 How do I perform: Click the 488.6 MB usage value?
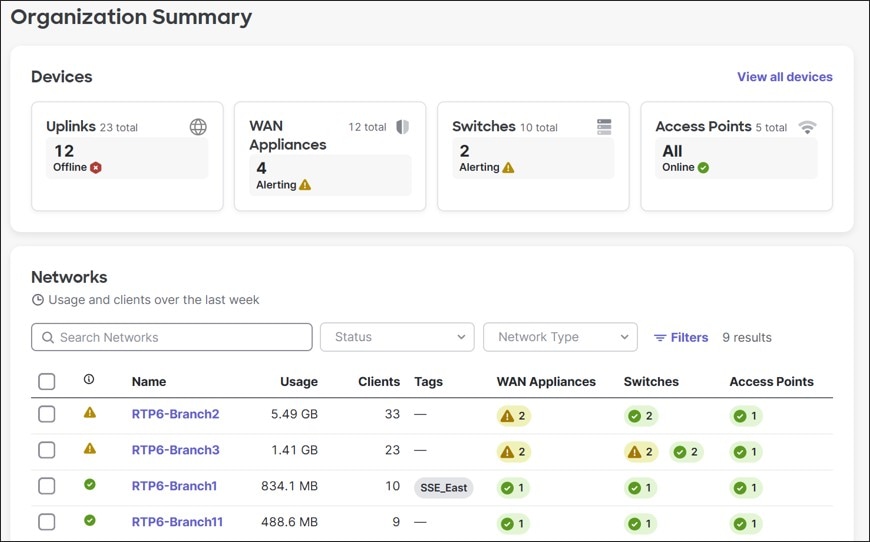pos(289,522)
